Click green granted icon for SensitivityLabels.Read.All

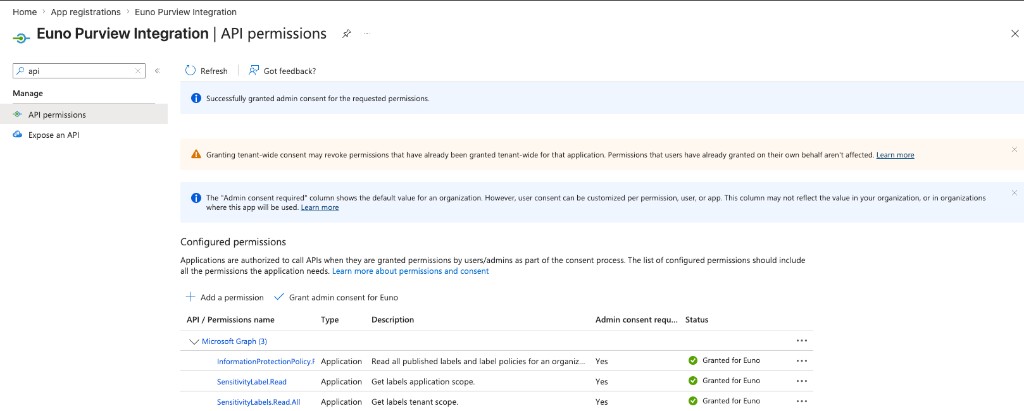[693, 401]
